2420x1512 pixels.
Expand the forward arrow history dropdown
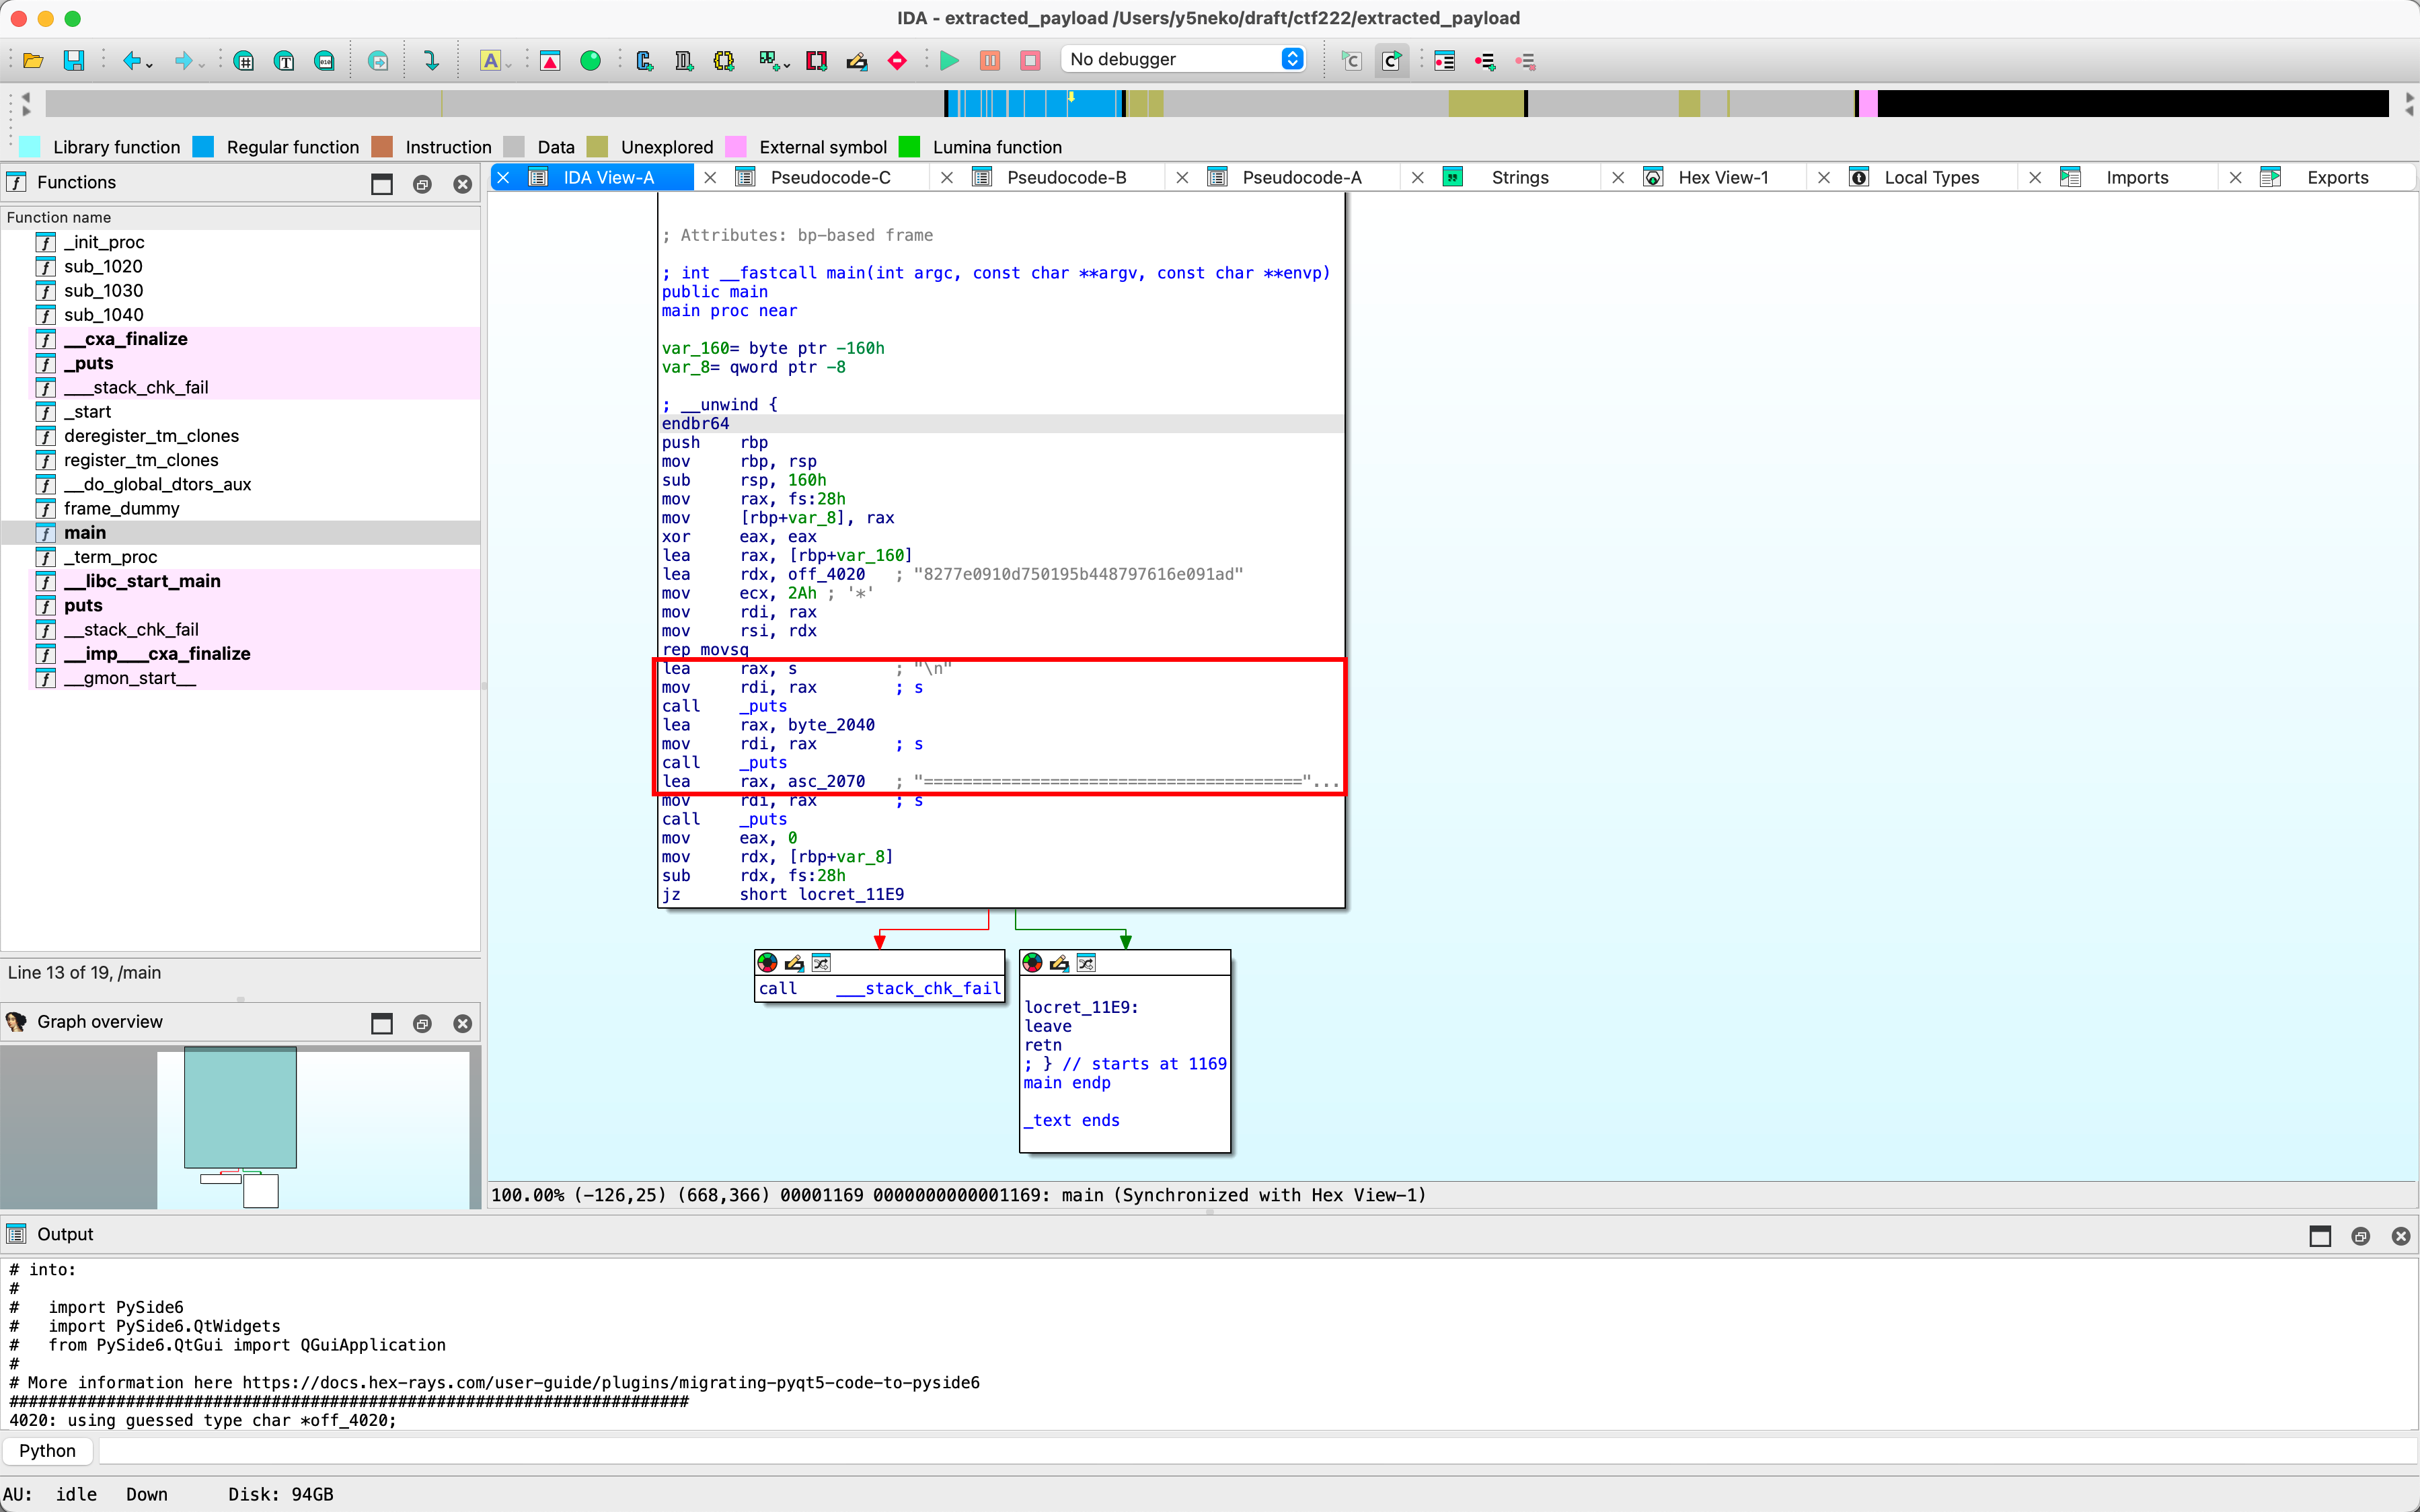pos(202,66)
